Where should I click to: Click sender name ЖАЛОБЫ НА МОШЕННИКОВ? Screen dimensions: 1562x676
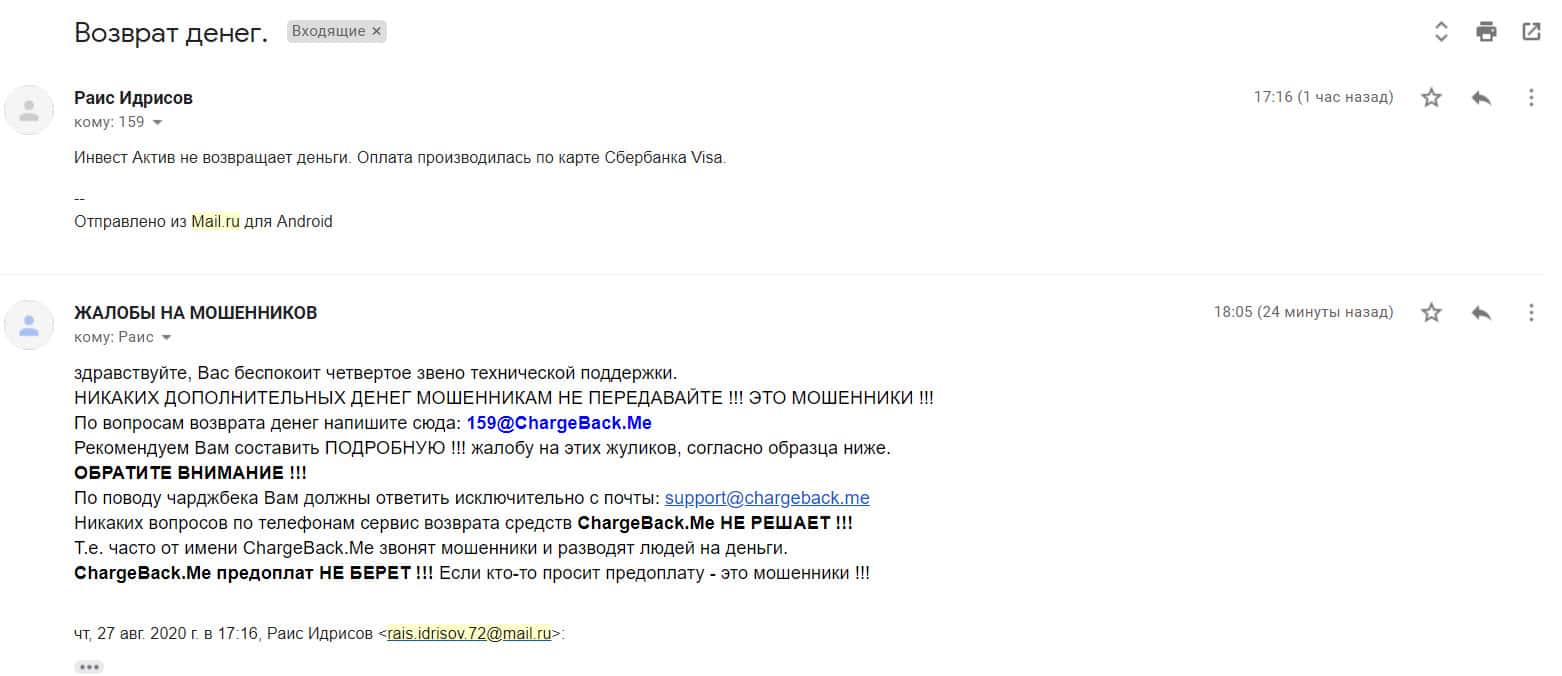pyautogui.click(x=196, y=313)
